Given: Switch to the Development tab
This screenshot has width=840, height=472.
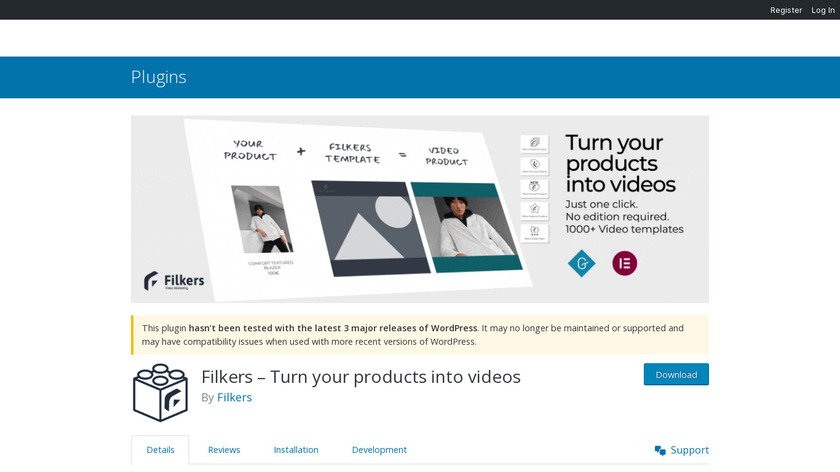Looking at the screenshot, I should tap(379, 450).
